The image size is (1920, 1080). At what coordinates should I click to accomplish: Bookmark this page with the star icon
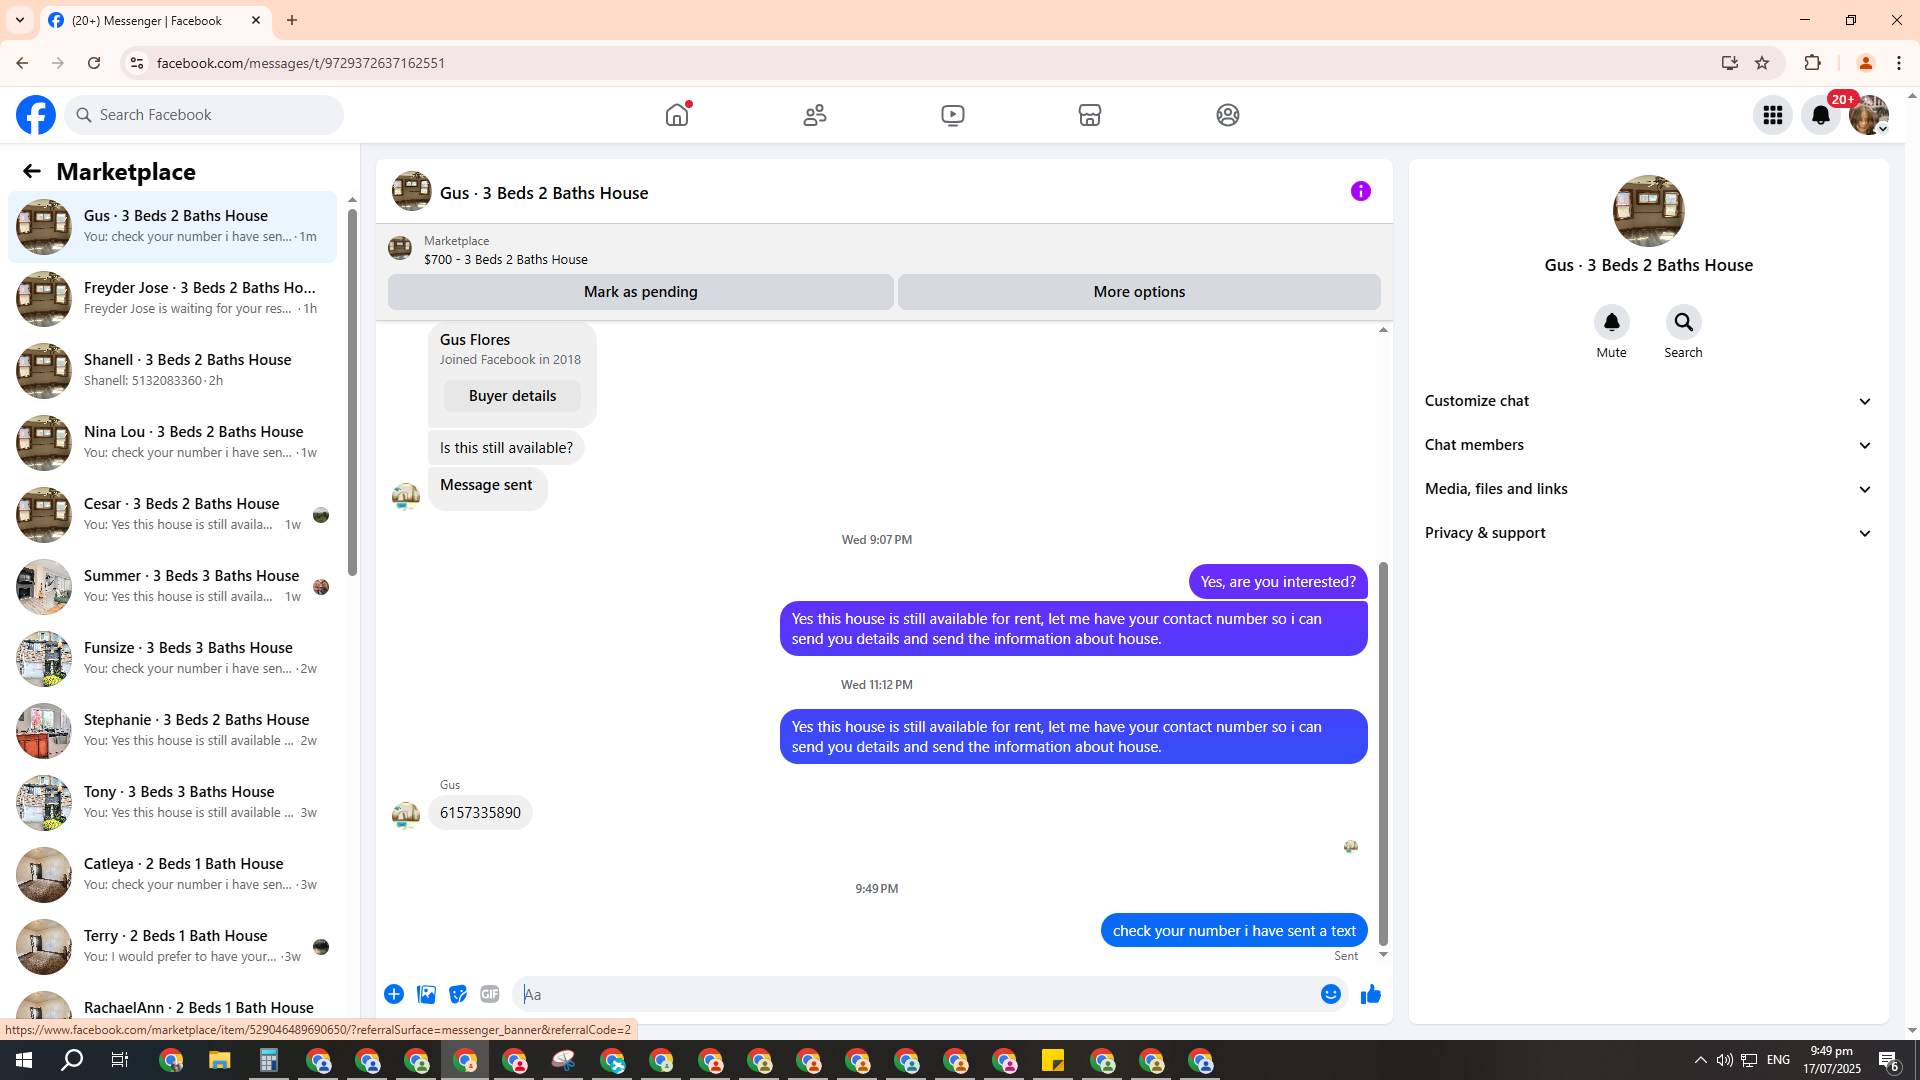pyautogui.click(x=1762, y=63)
